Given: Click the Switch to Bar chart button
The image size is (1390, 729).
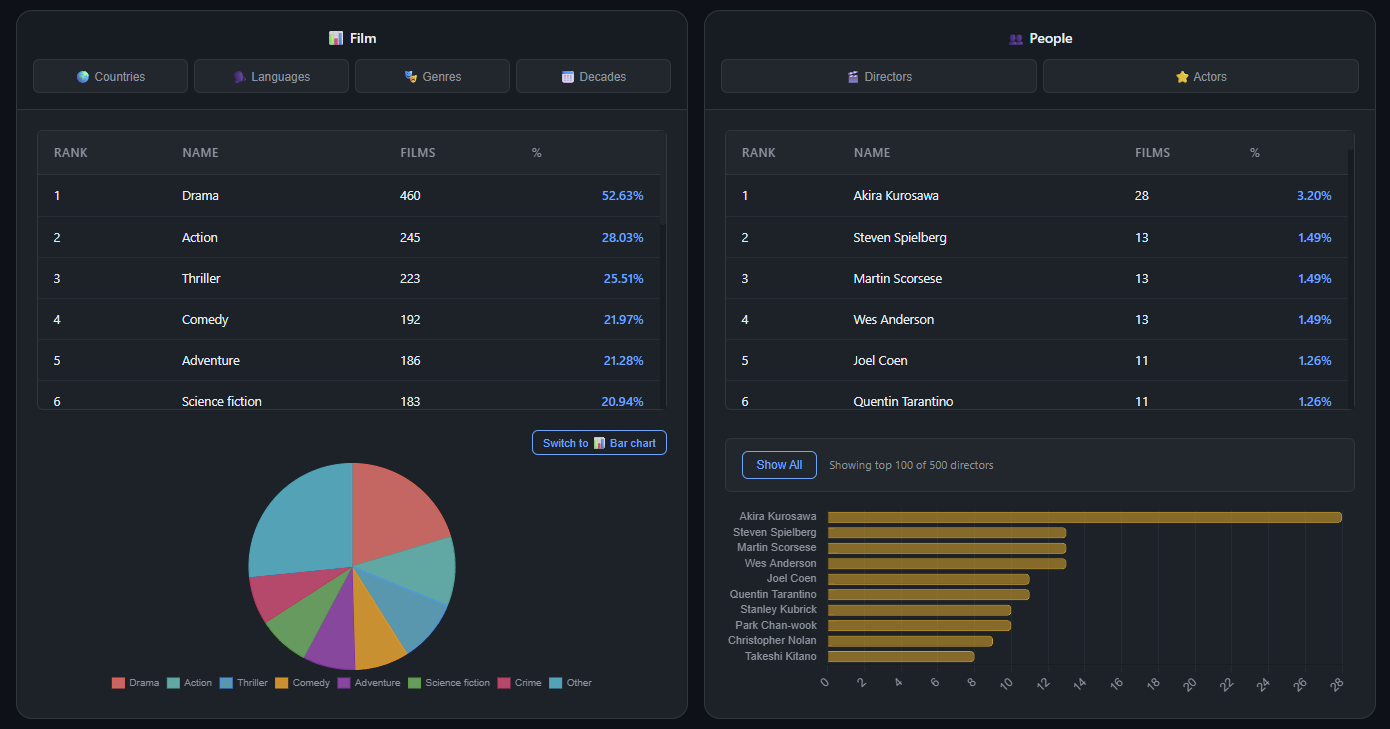Looking at the screenshot, I should point(599,443).
